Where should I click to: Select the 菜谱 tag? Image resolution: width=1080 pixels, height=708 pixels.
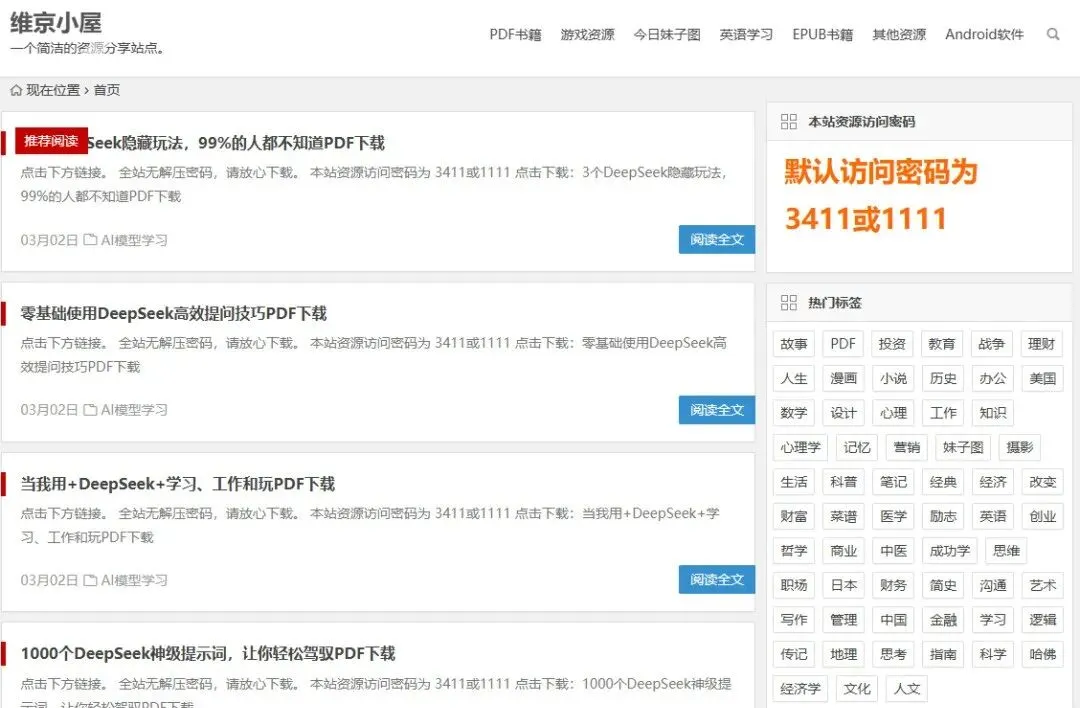pos(843,517)
